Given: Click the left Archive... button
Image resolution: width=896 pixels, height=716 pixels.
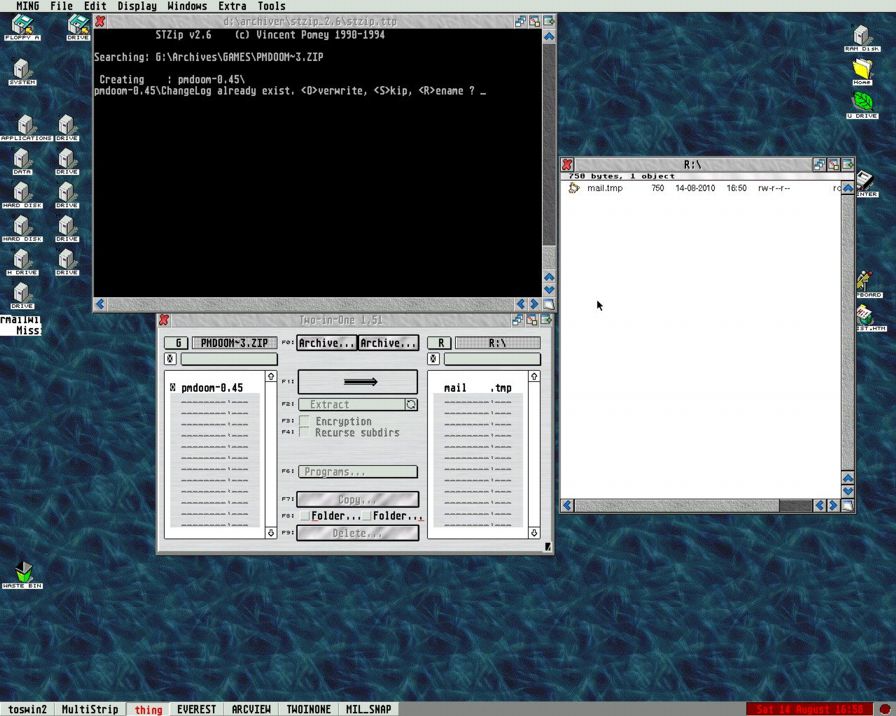Looking at the screenshot, I should click(327, 343).
